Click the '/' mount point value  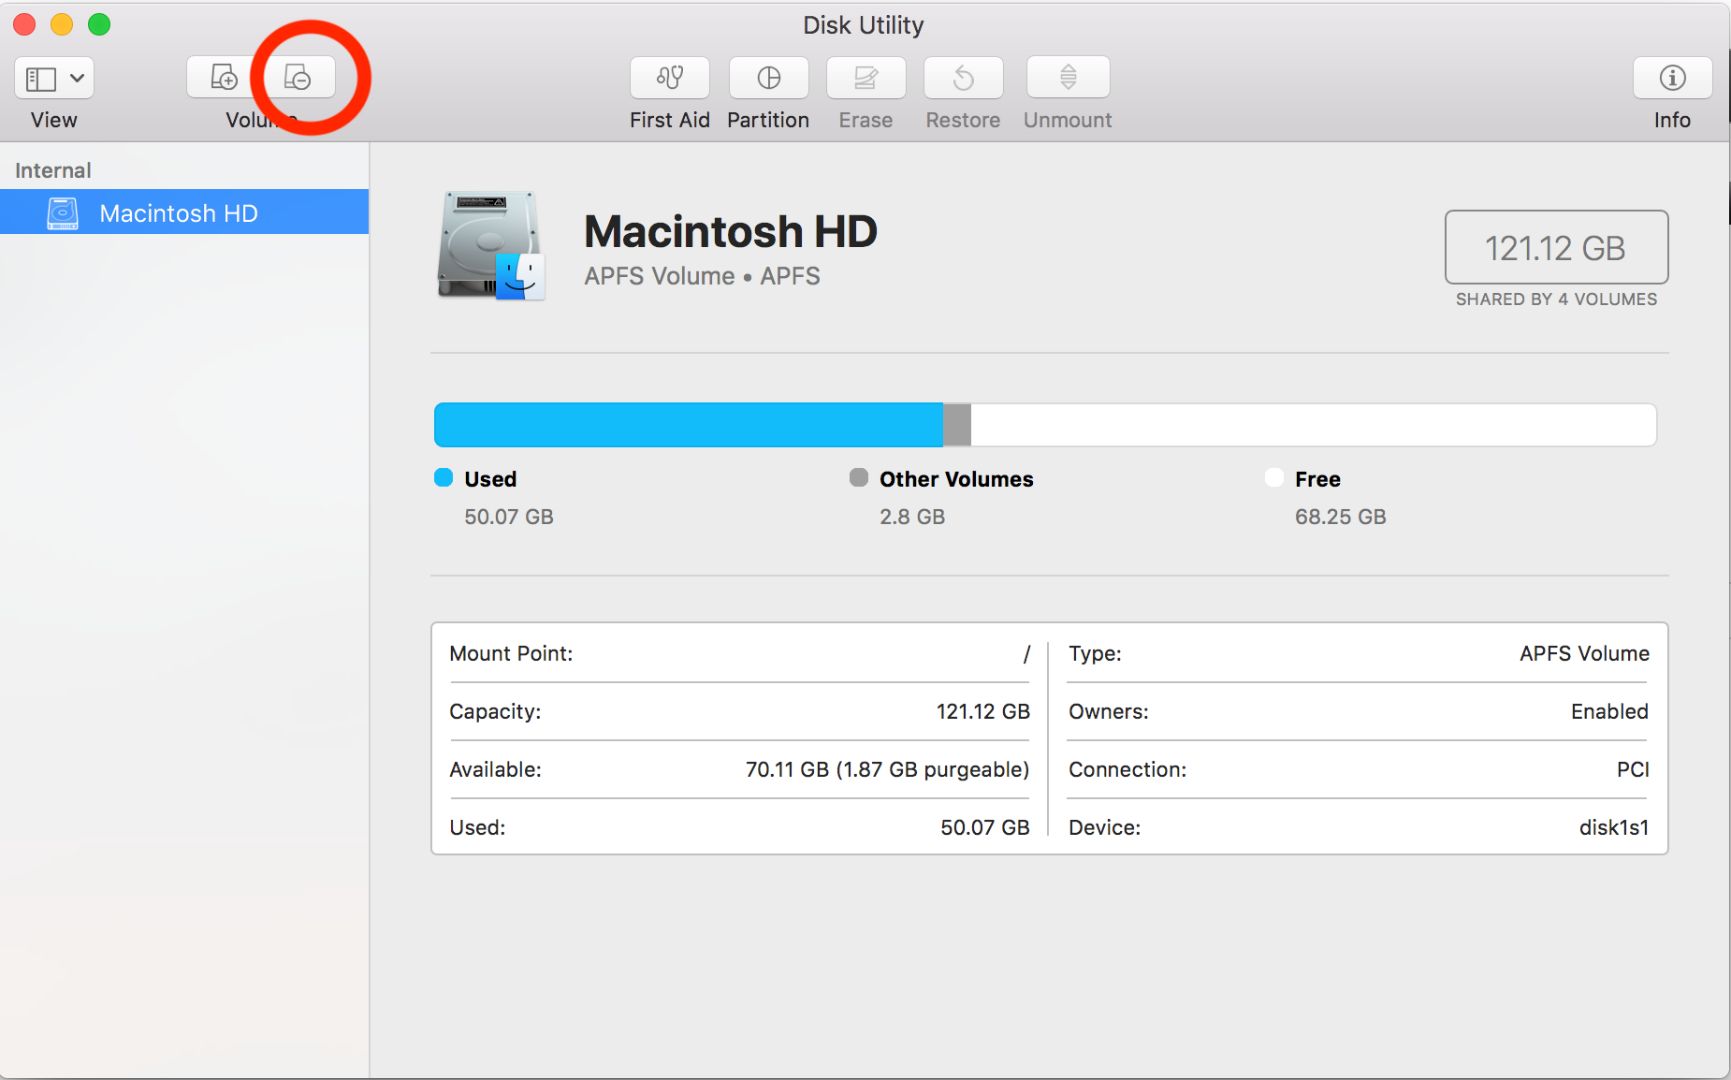point(1026,654)
